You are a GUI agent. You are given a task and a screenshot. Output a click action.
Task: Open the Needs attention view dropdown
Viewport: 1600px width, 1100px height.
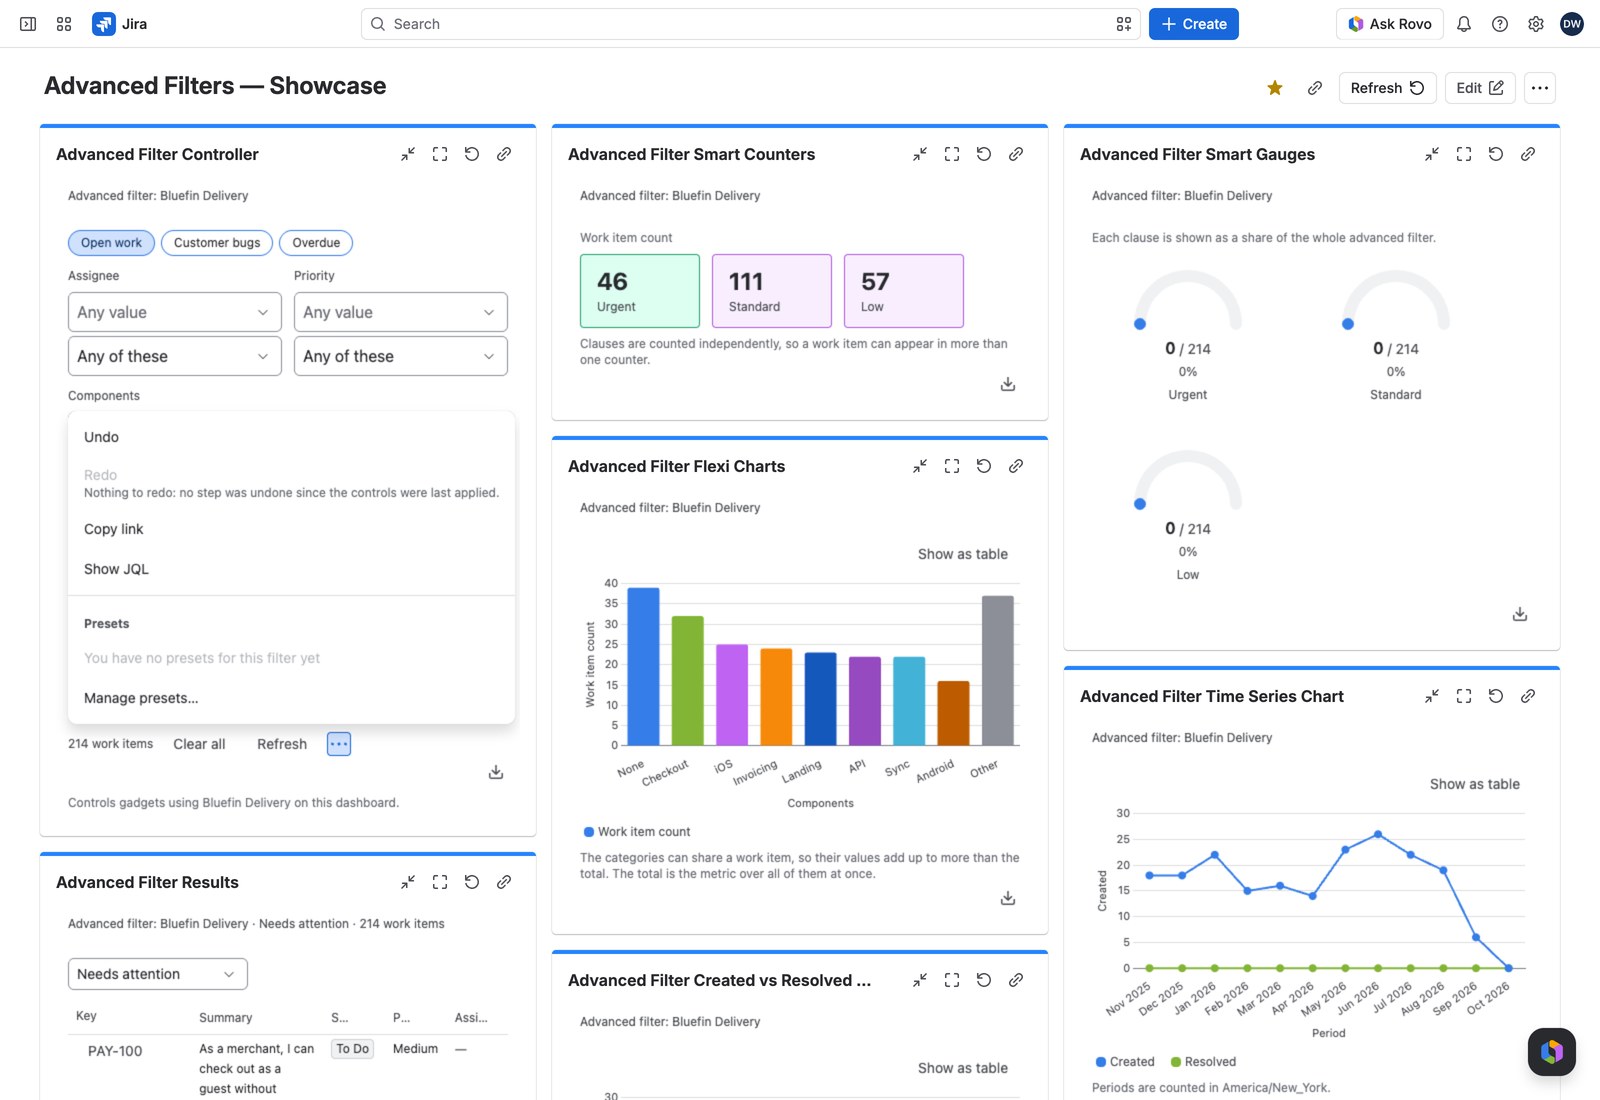pos(158,974)
